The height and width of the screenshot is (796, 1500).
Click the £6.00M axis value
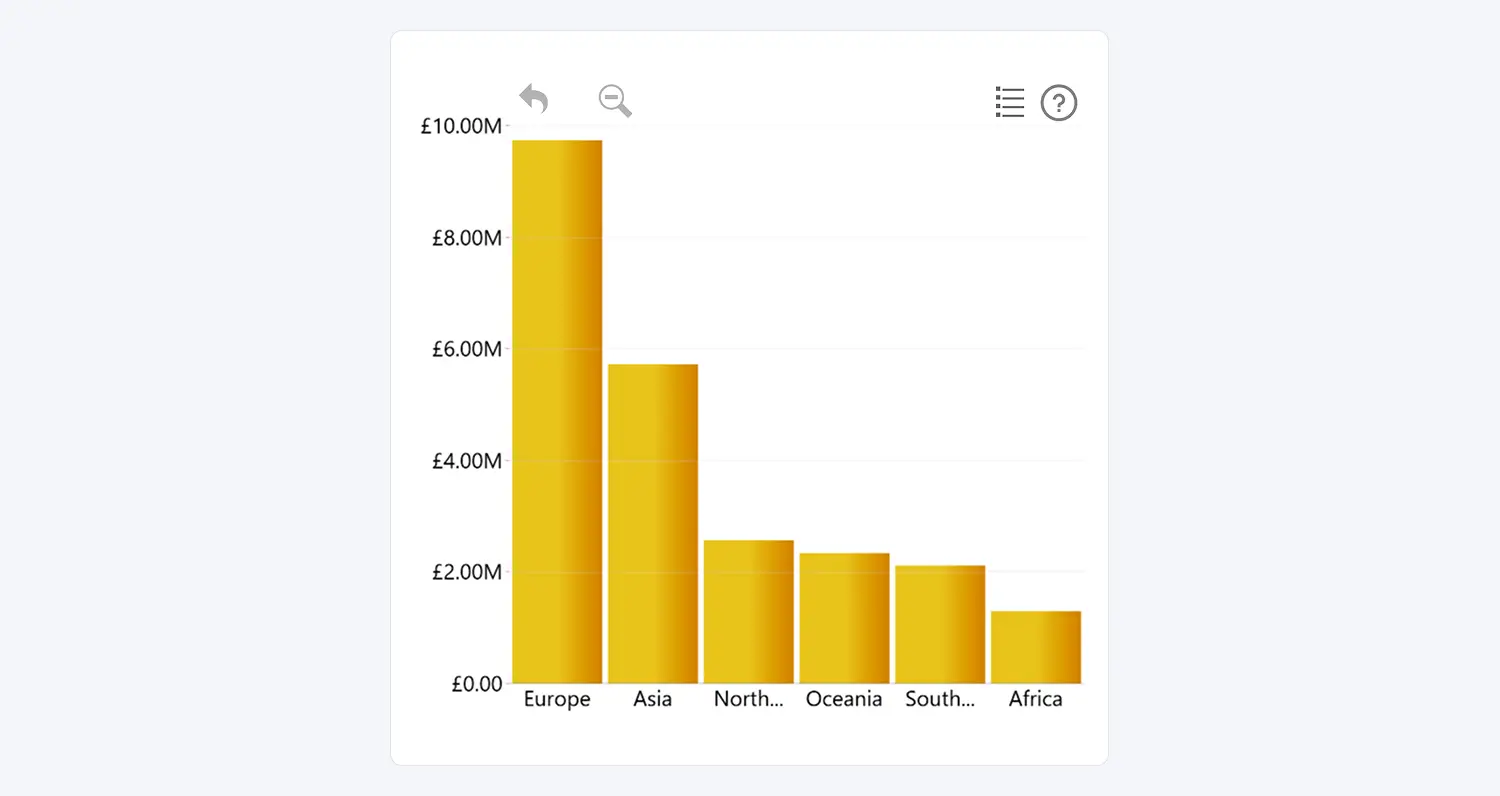(x=466, y=349)
